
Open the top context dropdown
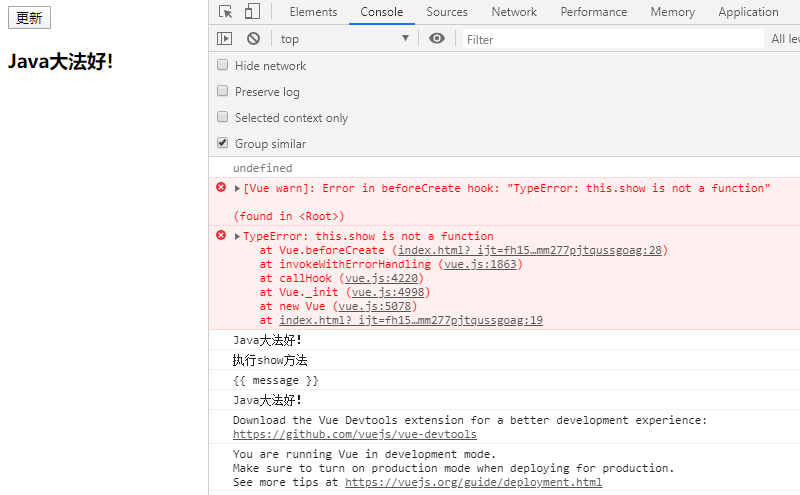click(345, 39)
